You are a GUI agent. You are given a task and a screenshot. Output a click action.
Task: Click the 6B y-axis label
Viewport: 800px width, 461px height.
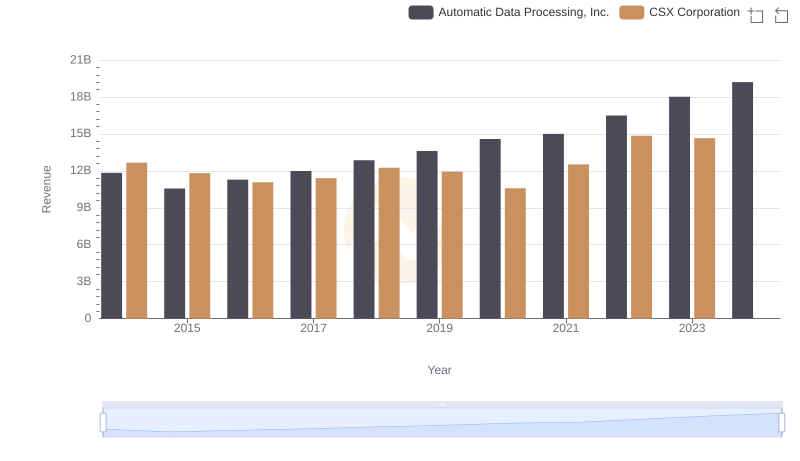point(84,244)
